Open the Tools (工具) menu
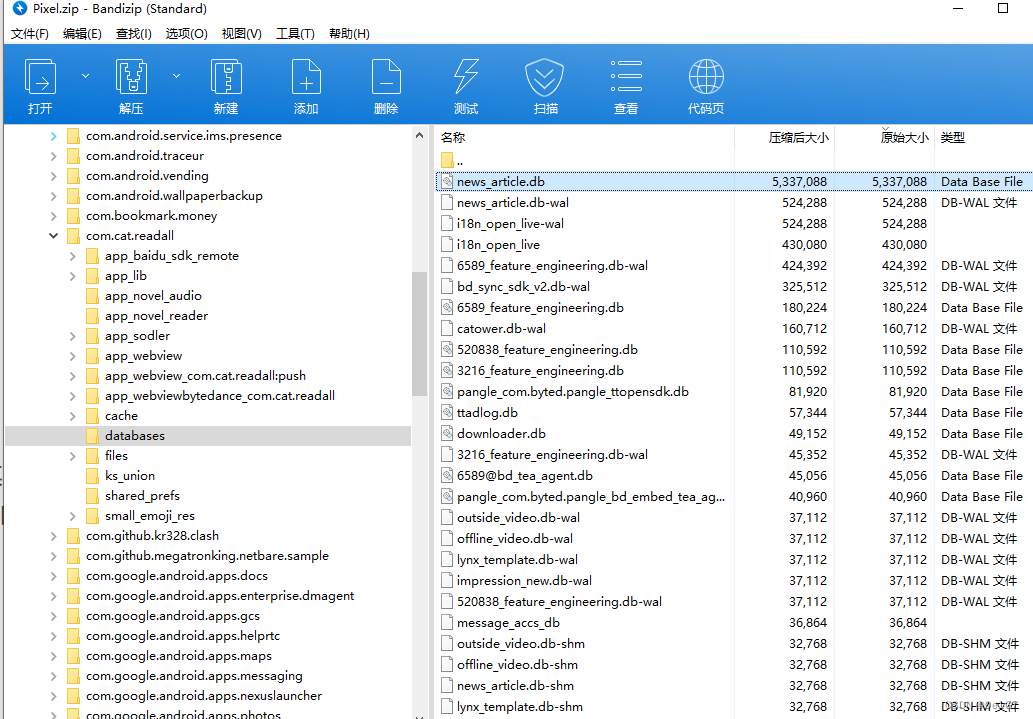Screen dimensions: 1033x719 coord(295,34)
